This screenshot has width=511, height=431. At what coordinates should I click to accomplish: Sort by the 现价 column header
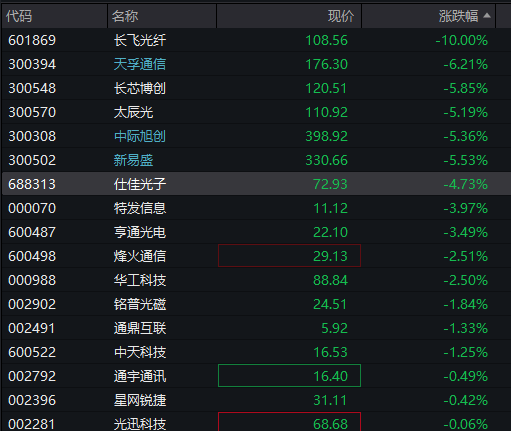point(289,16)
